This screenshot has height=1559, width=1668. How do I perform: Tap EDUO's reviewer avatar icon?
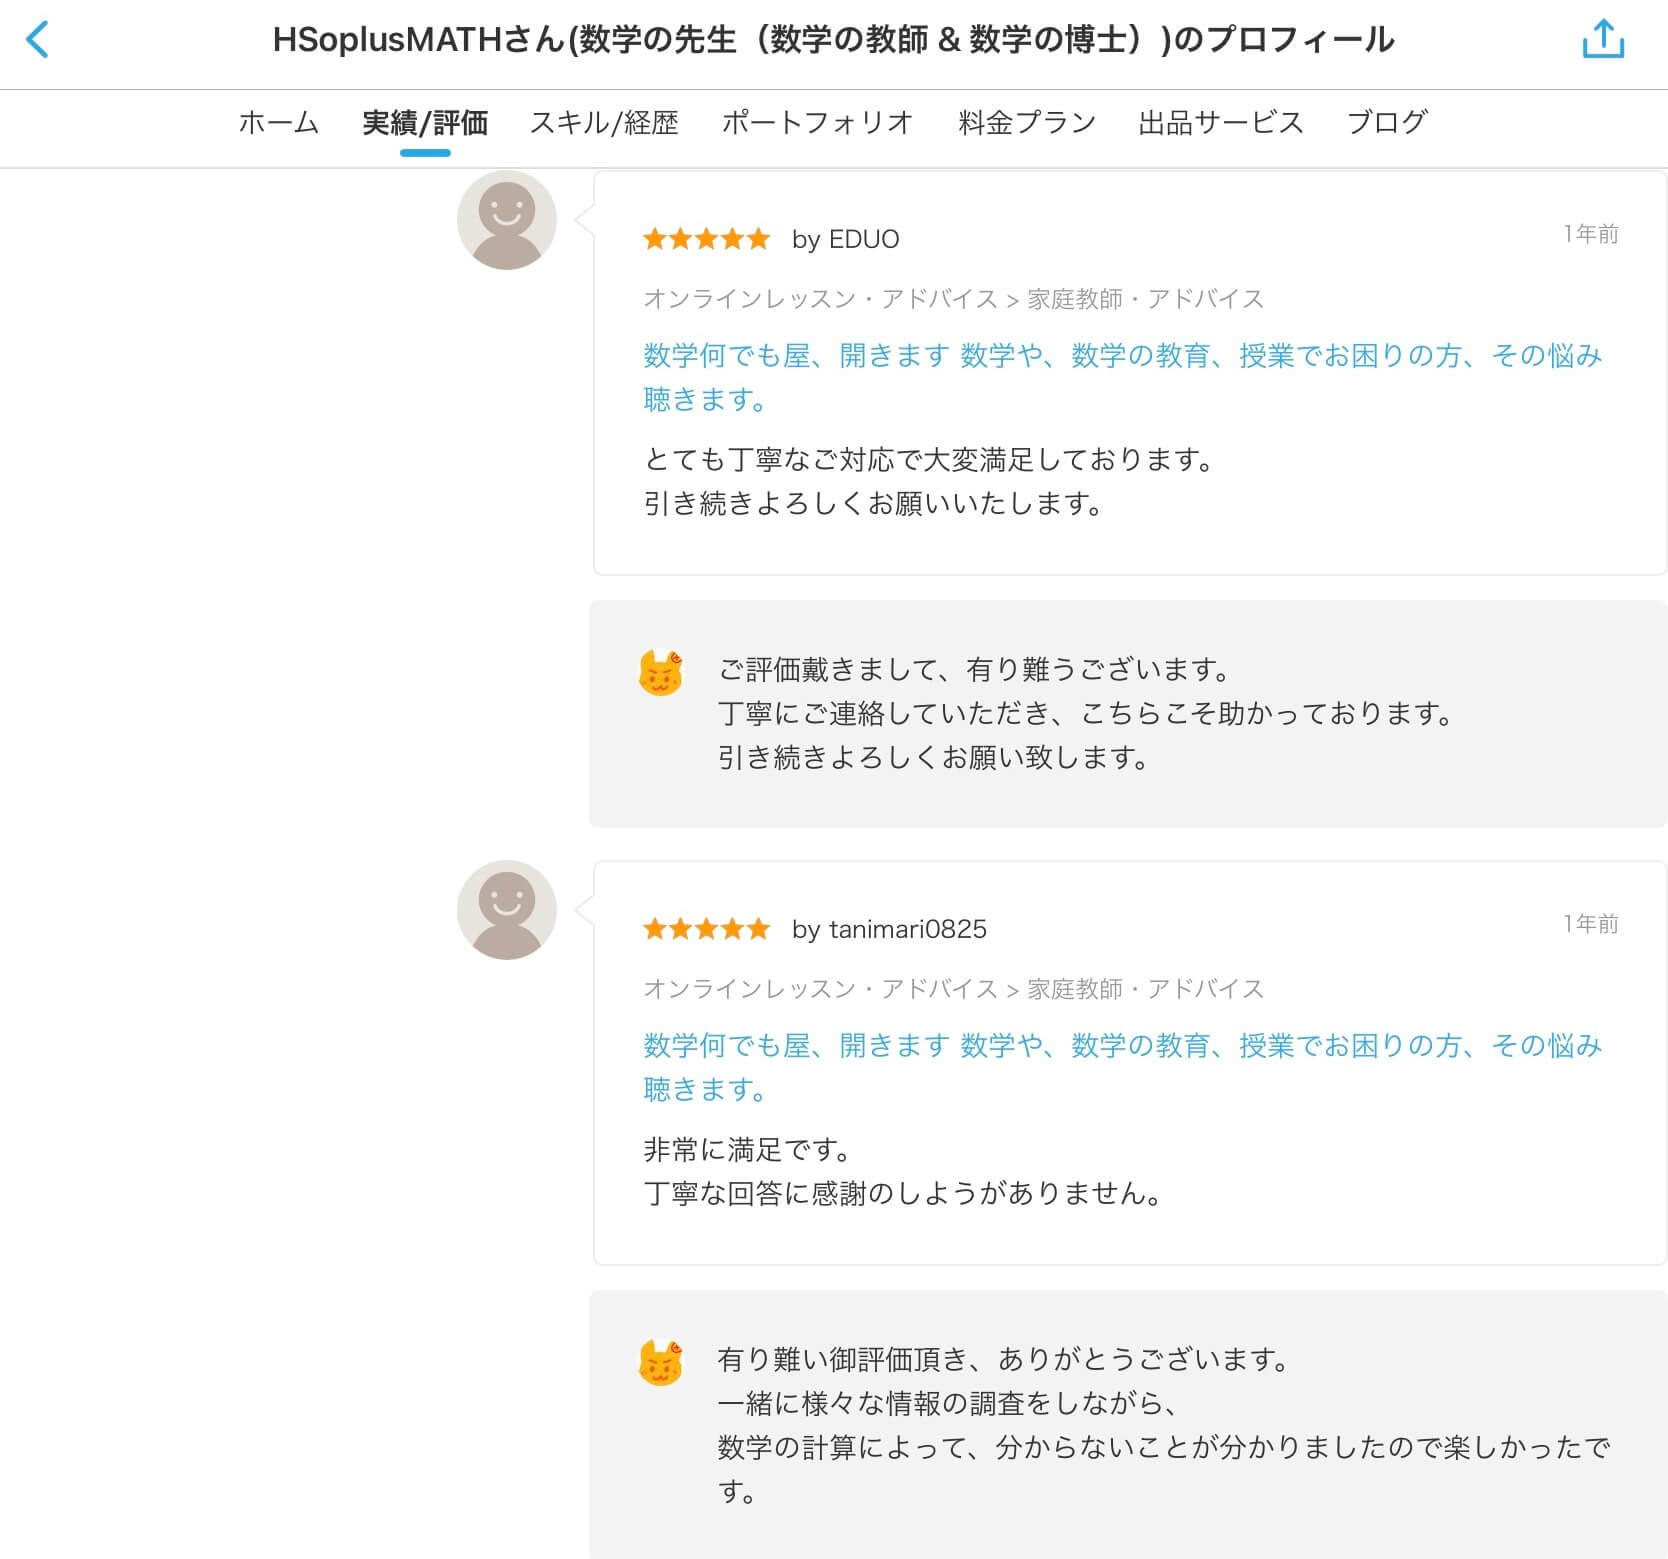(506, 221)
